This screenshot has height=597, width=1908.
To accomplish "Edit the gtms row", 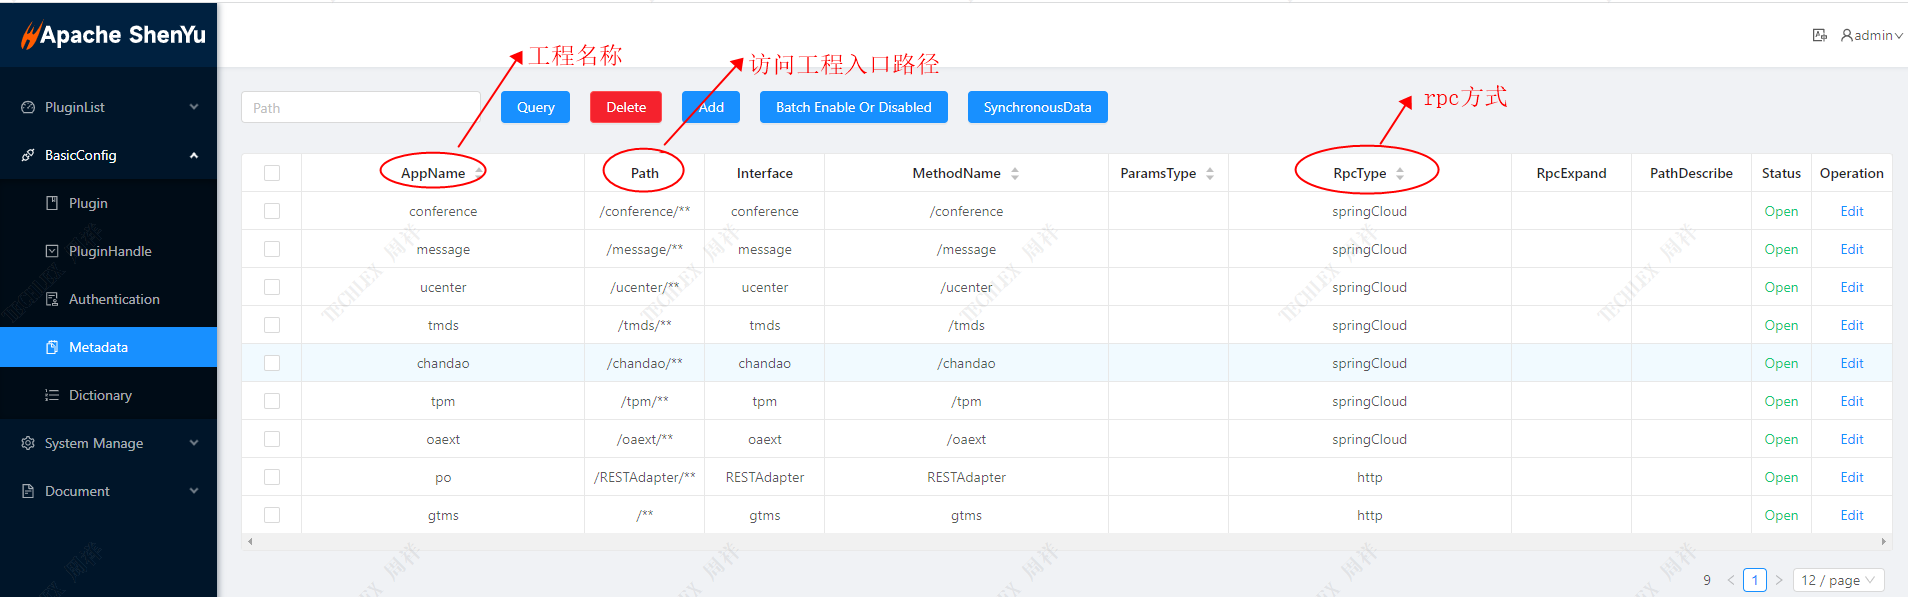I will [x=1852, y=515].
